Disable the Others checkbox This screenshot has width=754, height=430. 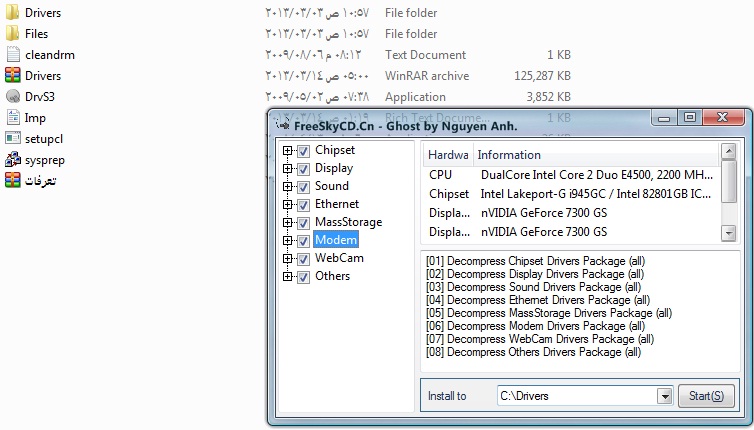pyautogui.click(x=303, y=277)
